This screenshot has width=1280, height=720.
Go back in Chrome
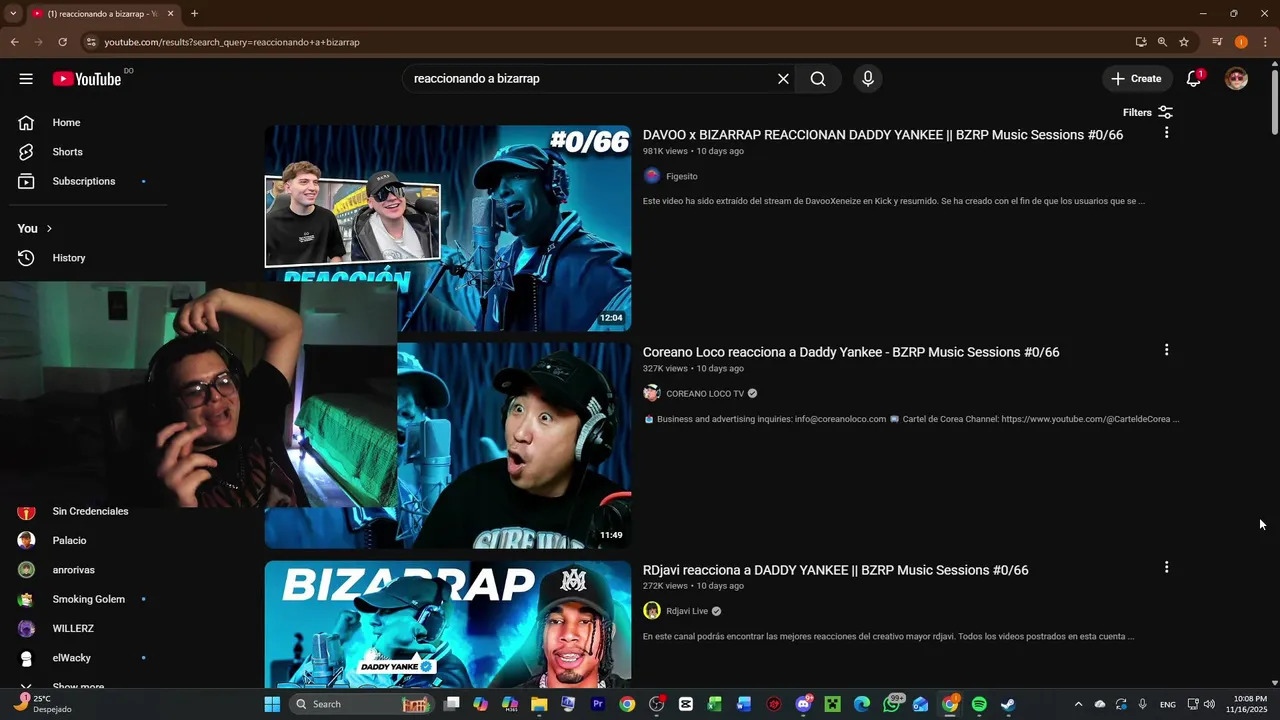pos(14,42)
